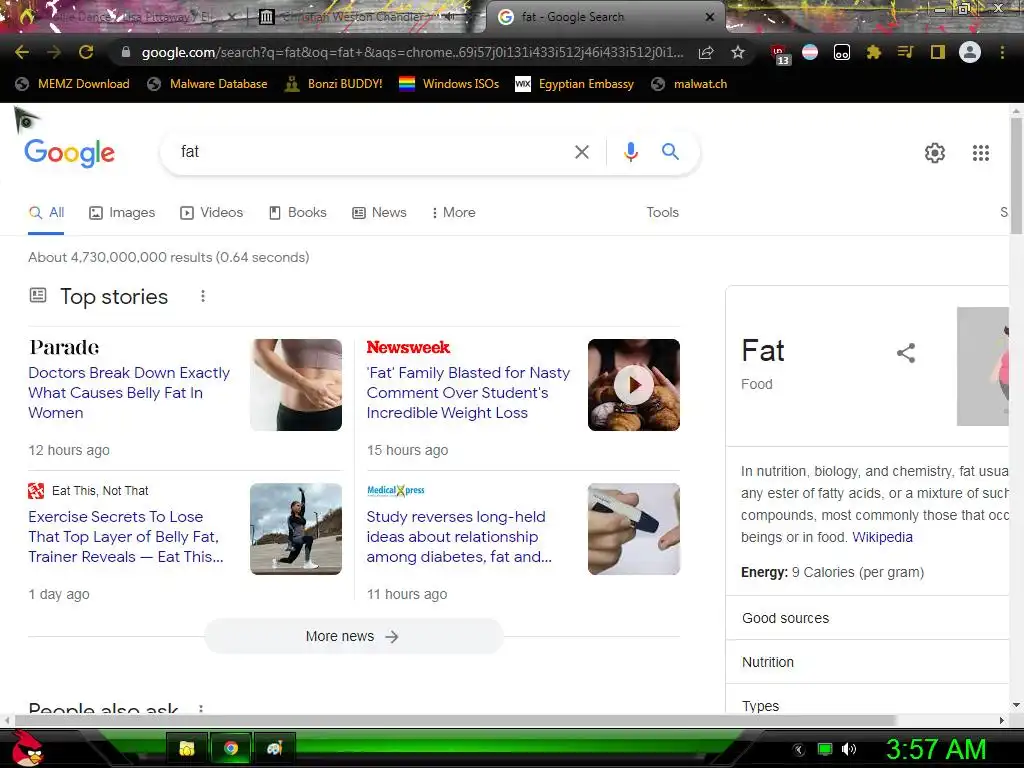Close the fat - Google Search tab

(710, 17)
